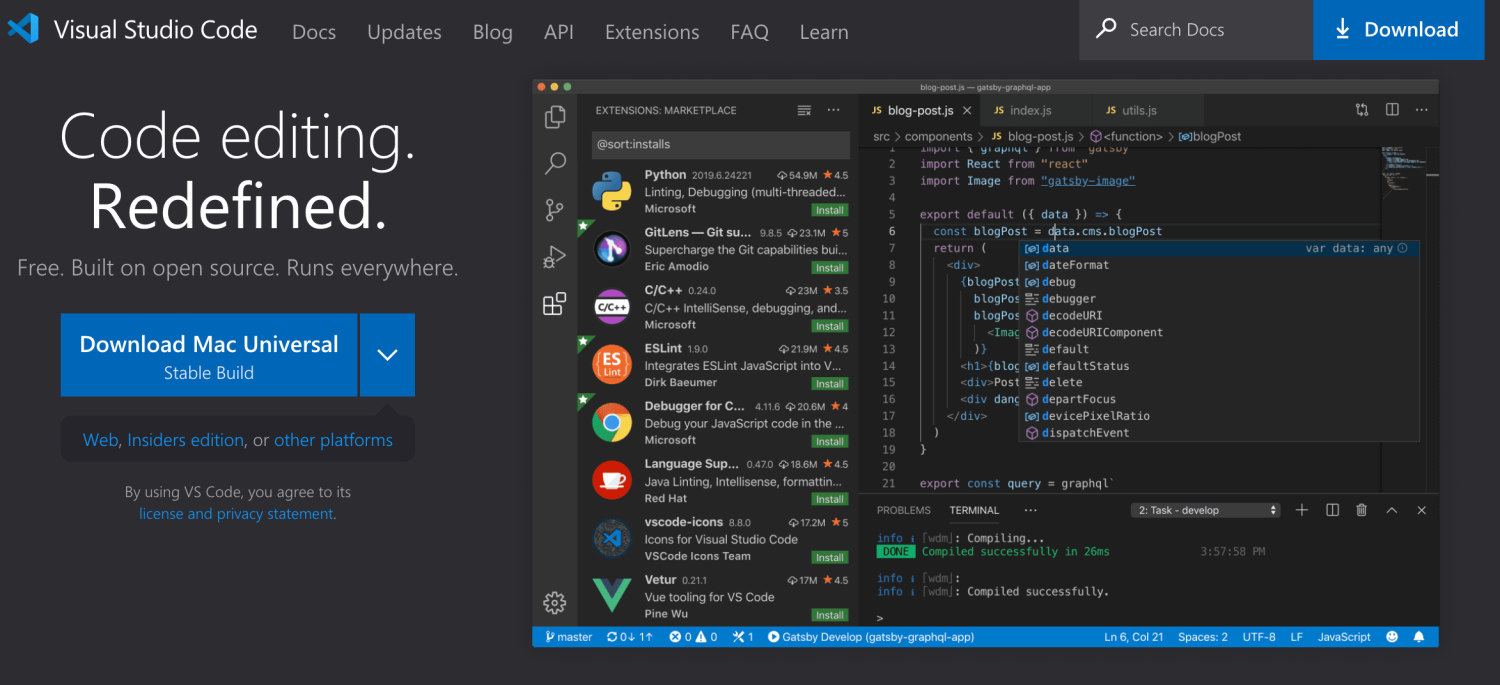Open the Run and Debug icon

pos(554,257)
